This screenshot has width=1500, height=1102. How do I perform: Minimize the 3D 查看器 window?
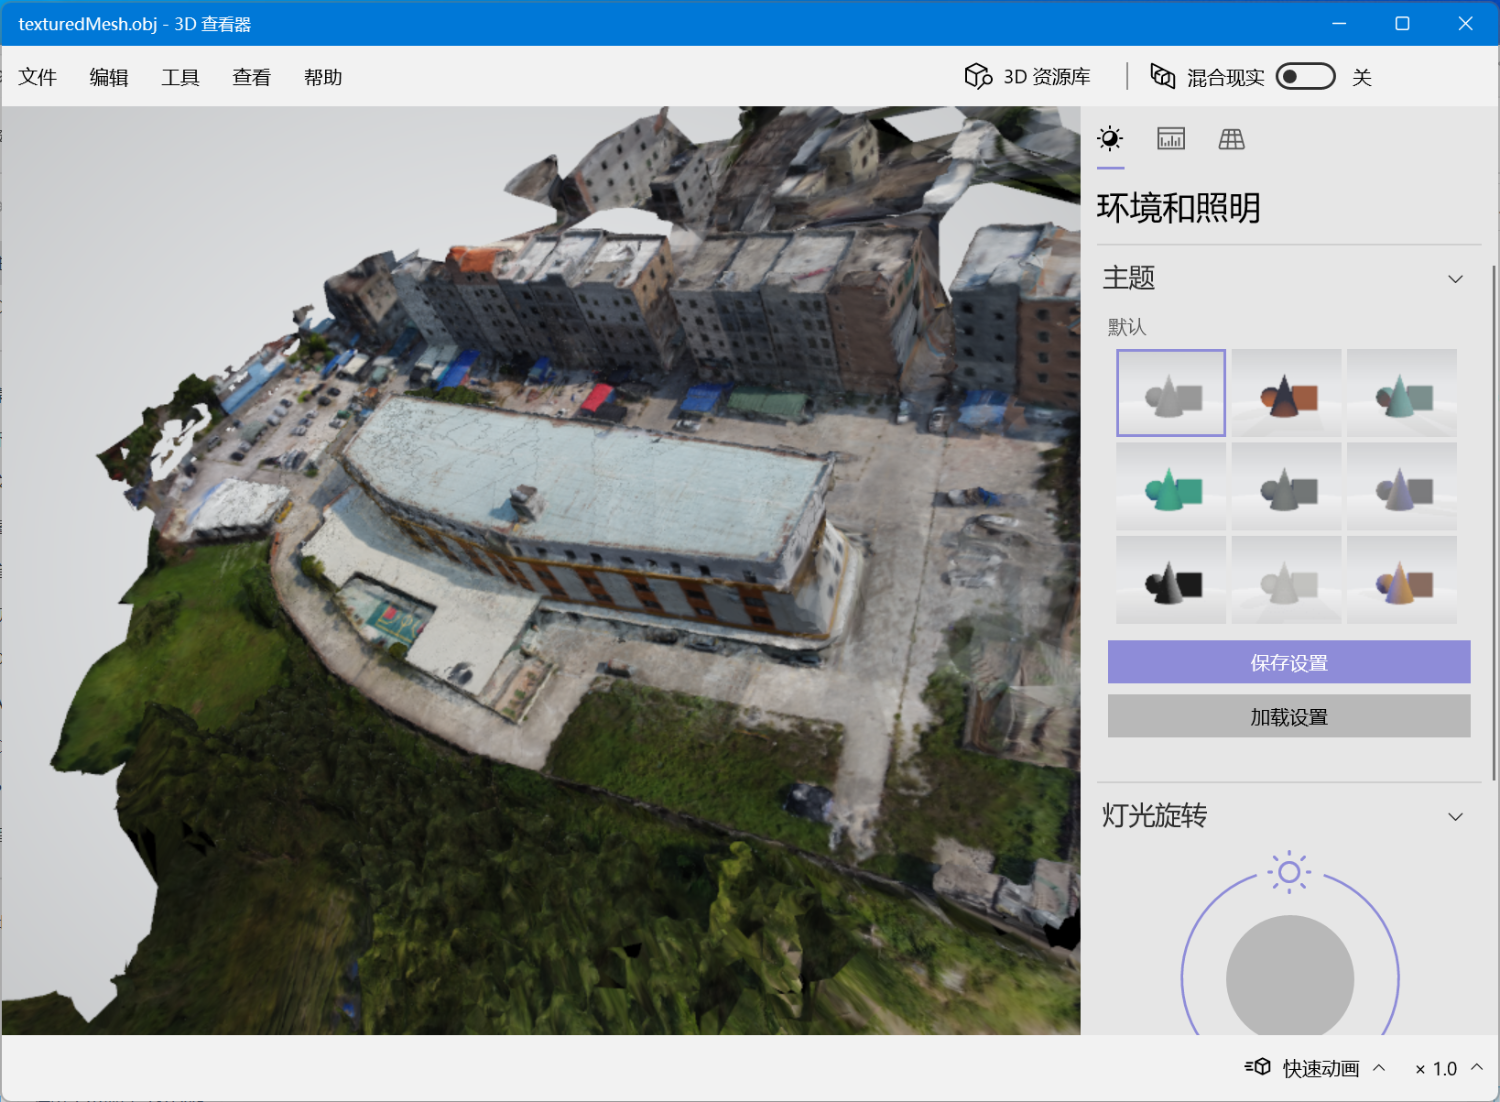pos(1339,23)
